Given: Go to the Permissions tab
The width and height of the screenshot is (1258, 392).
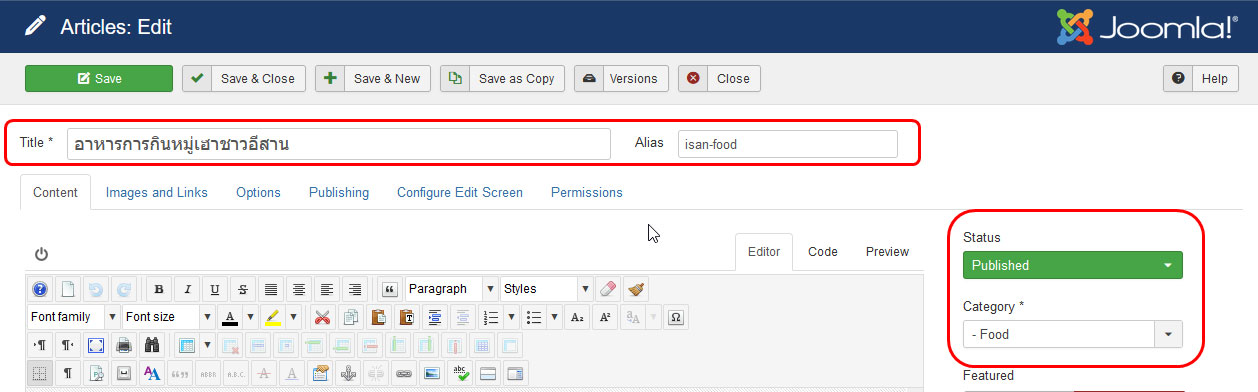Looking at the screenshot, I should tap(587, 192).
